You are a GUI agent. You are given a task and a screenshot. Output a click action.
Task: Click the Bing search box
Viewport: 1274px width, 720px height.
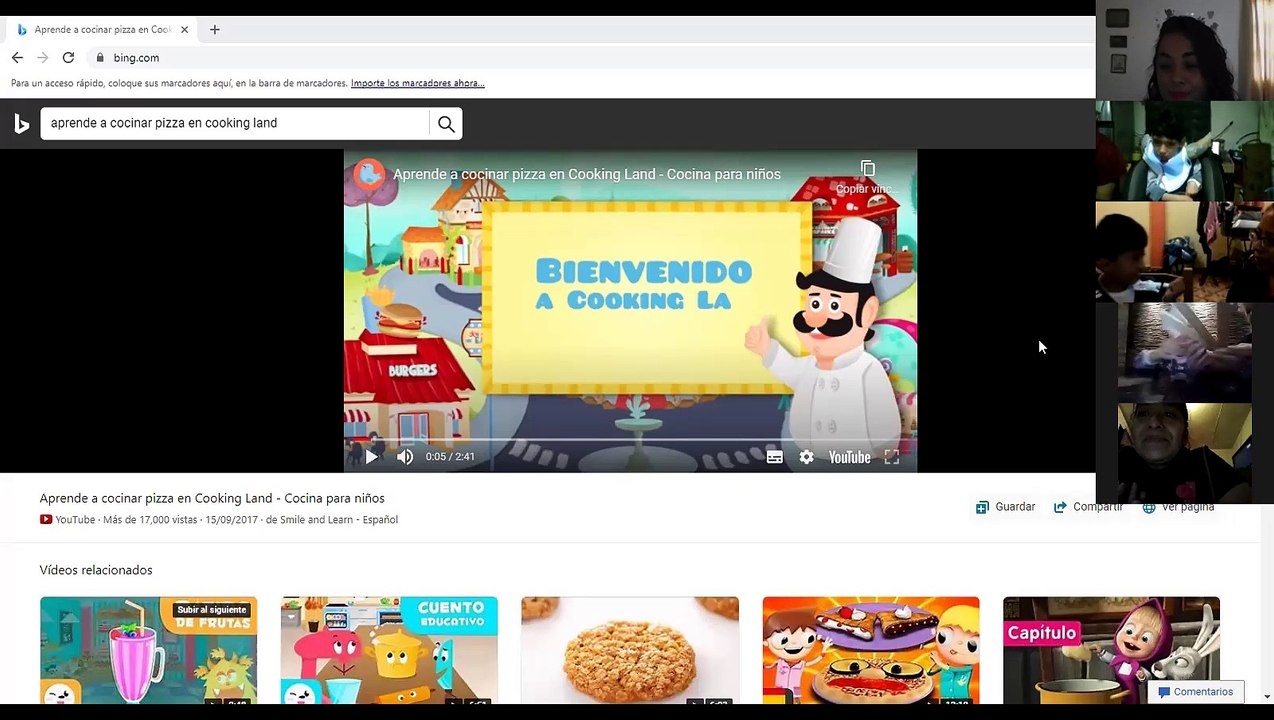click(235, 123)
